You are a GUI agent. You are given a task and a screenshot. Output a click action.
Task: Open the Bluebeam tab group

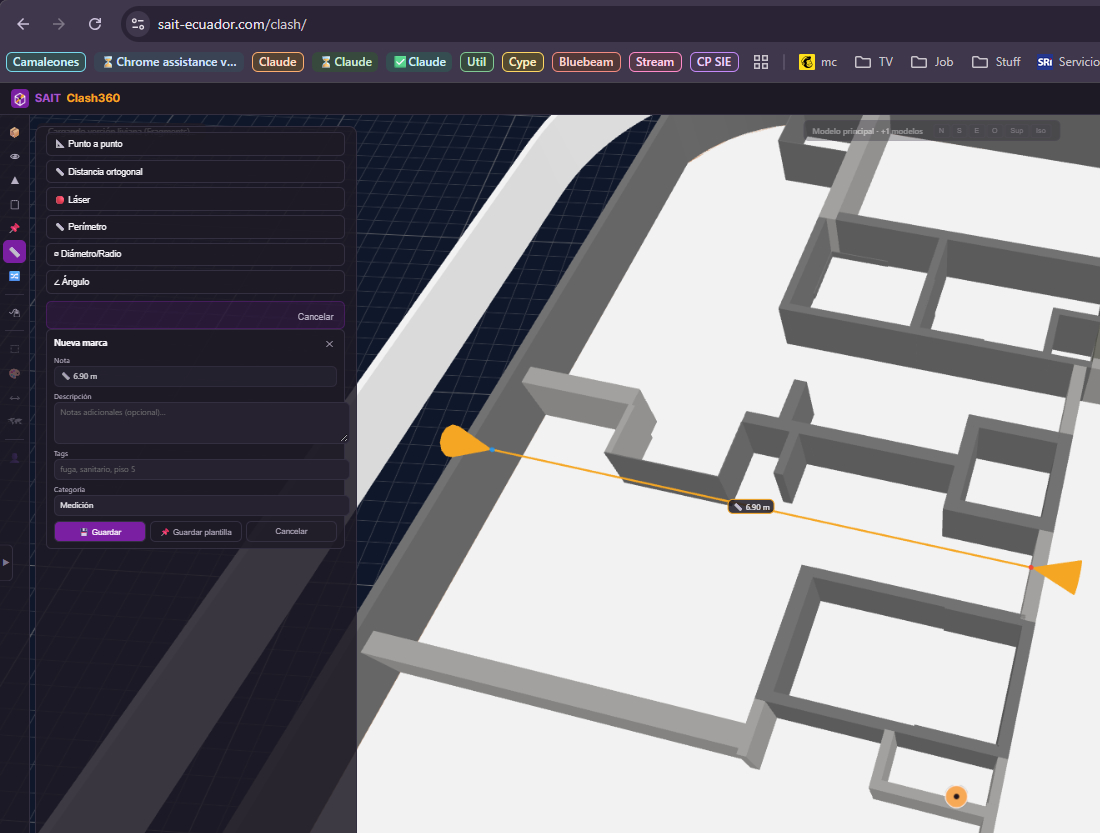point(586,62)
